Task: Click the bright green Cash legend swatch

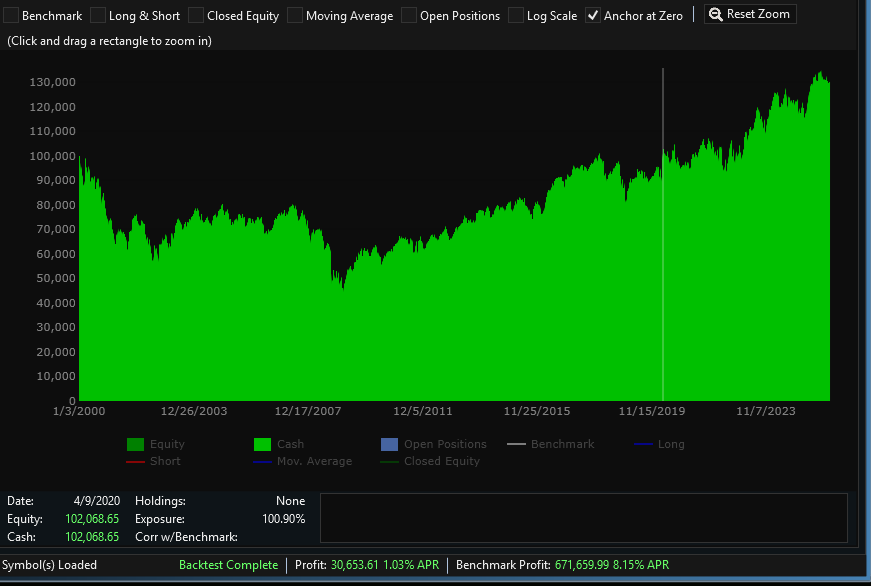Action: click(263, 445)
